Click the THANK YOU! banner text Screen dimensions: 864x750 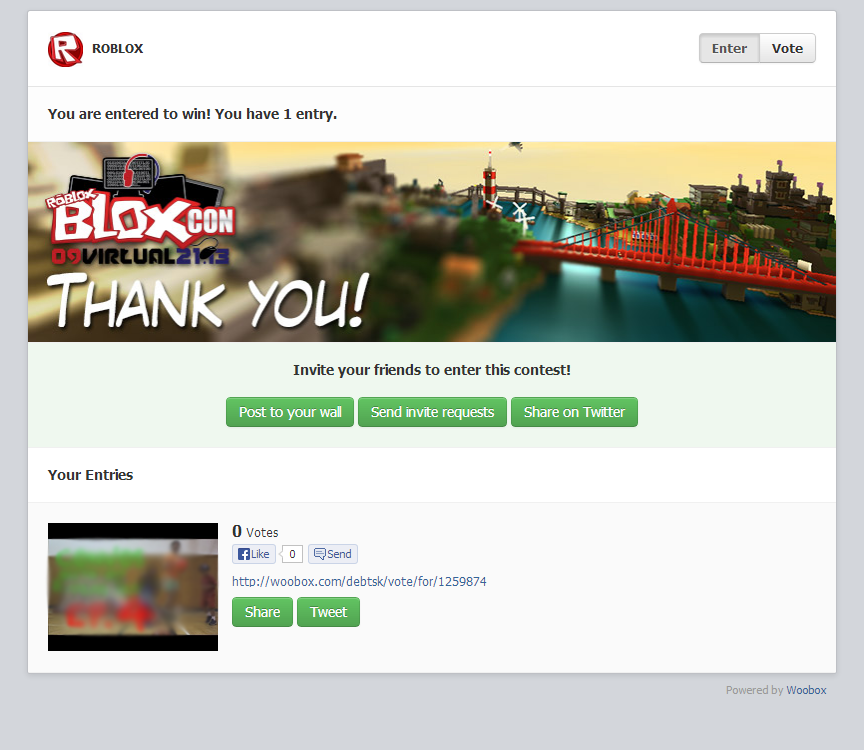coord(208,300)
